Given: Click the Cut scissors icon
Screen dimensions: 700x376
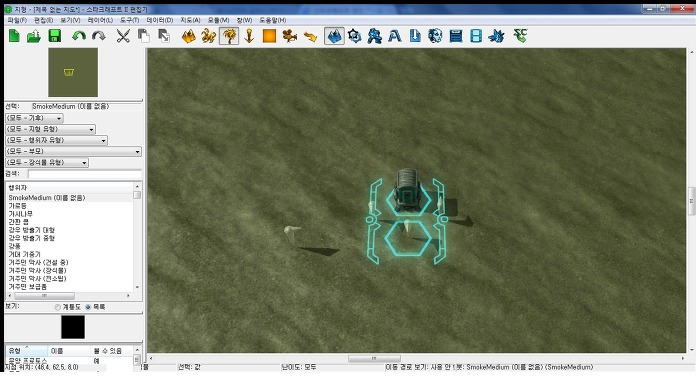Looking at the screenshot, I should click(x=123, y=36).
